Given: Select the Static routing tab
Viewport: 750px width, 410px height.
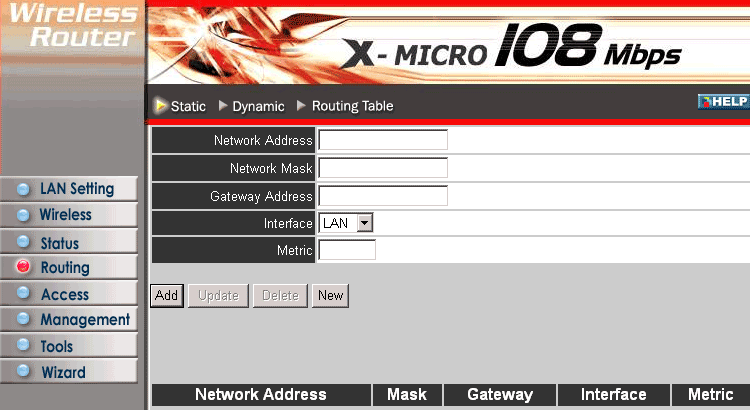Looking at the screenshot, I should [188, 106].
